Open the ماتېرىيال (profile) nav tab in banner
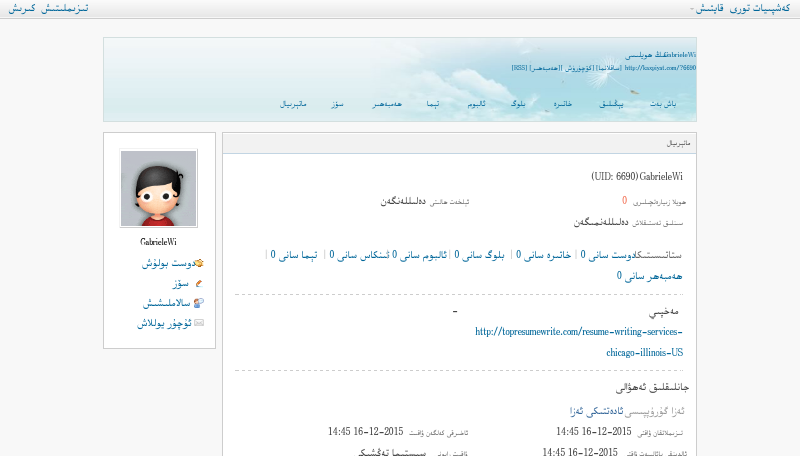The height and width of the screenshot is (456, 800). tap(293, 104)
